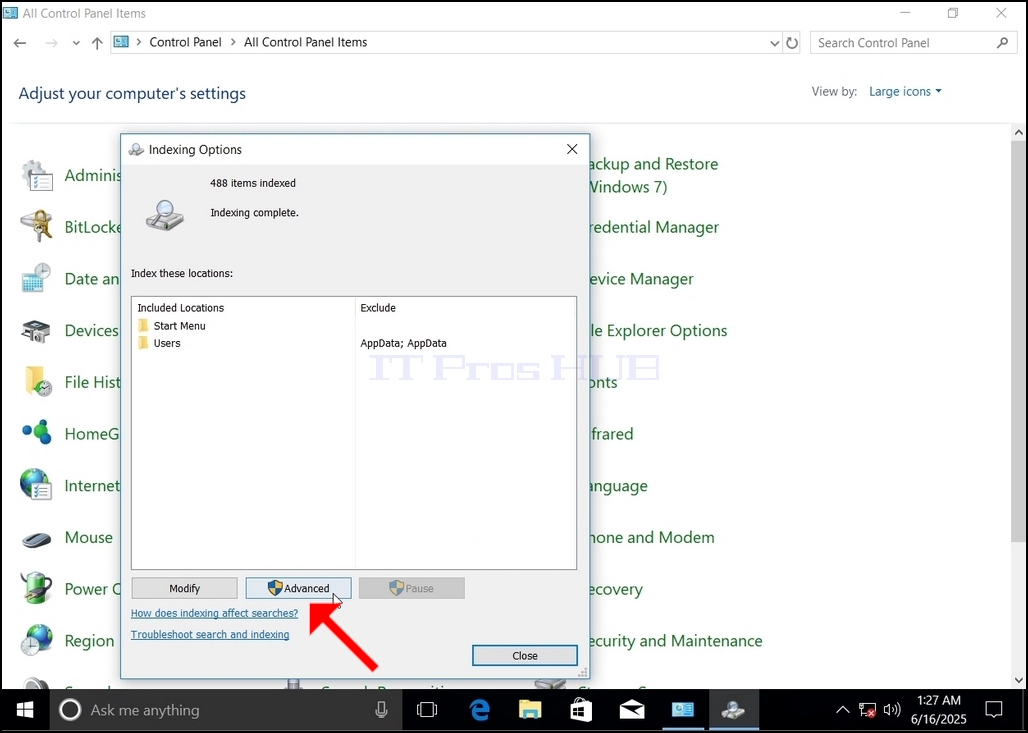Open the Windows Start button
This screenshot has height=733, width=1028.
pos(25,710)
